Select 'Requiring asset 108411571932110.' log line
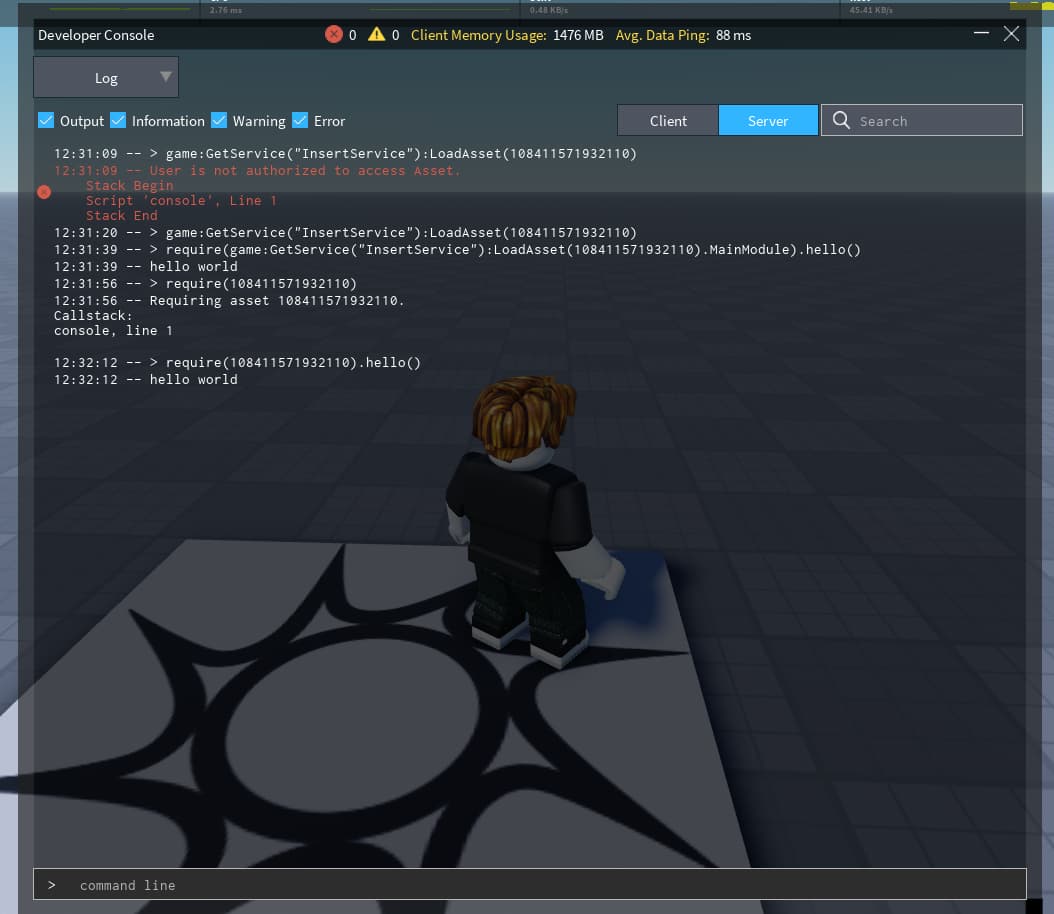Screen dimensions: 1054x914 [229, 300]
